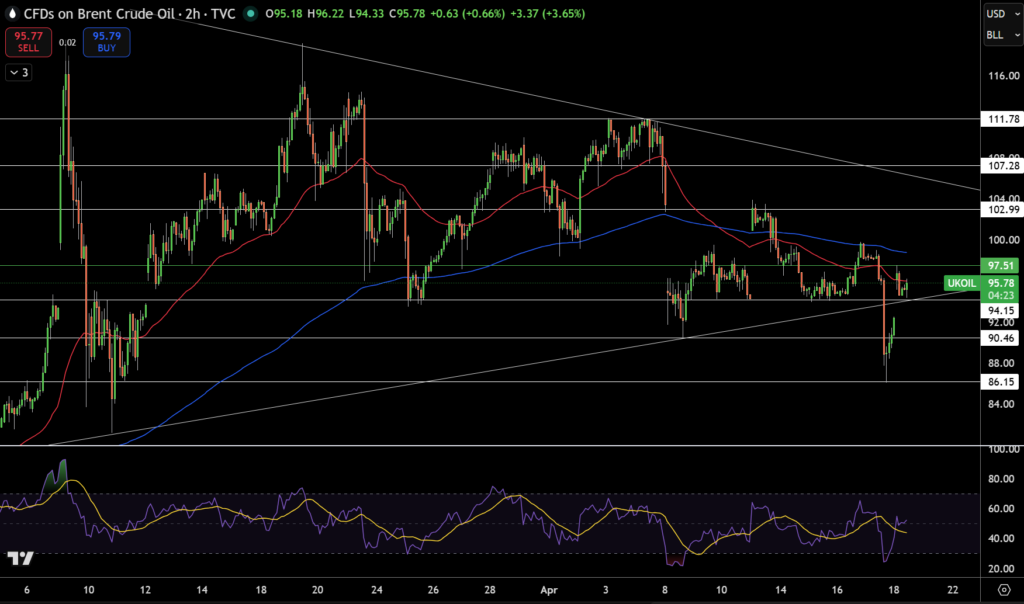
Task: Select the 86.15 horizontal level label
Action: pos(1002,382)
